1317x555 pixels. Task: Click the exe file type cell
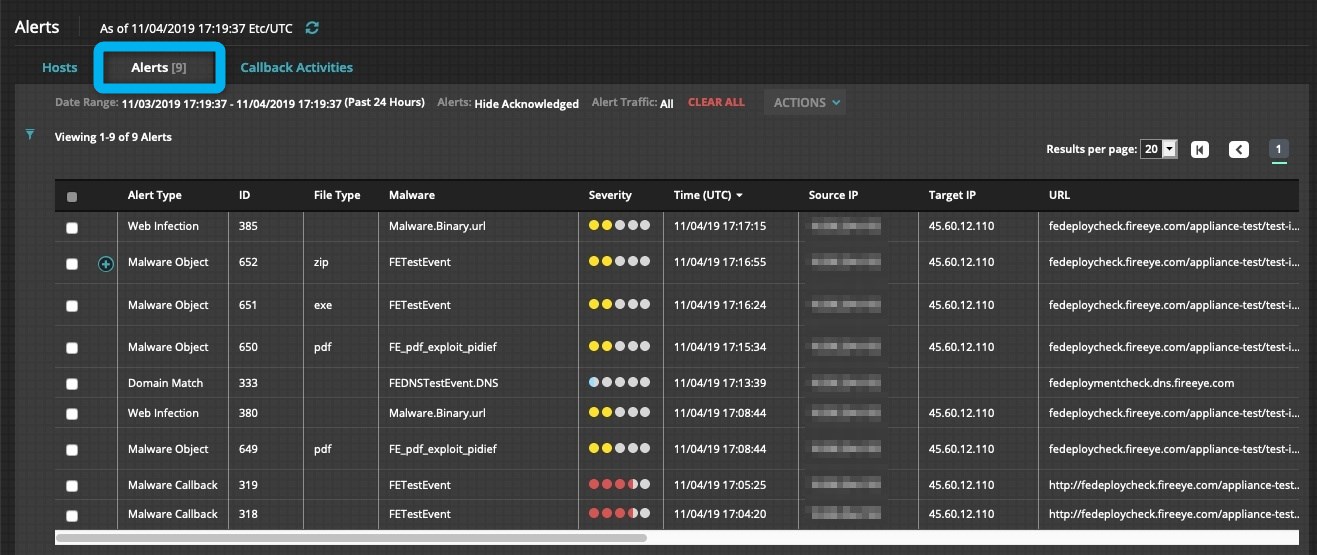pos(323,305)
